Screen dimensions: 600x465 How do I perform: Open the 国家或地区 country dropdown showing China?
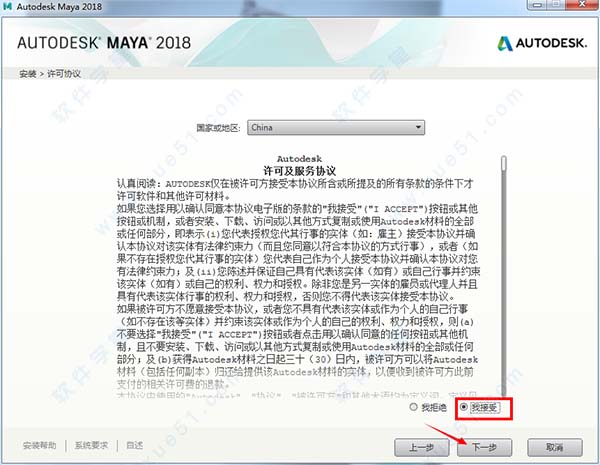(336, 127)
